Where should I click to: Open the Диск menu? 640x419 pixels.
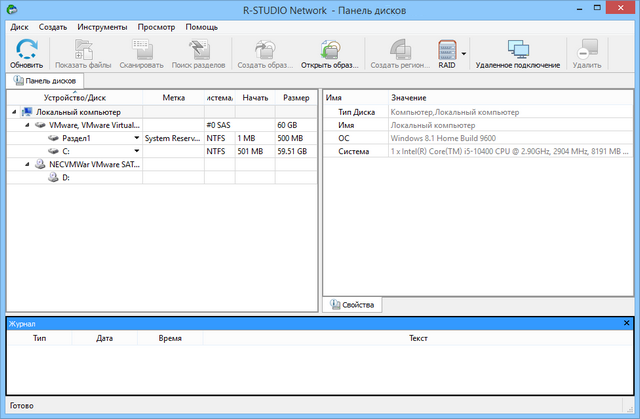19,27
